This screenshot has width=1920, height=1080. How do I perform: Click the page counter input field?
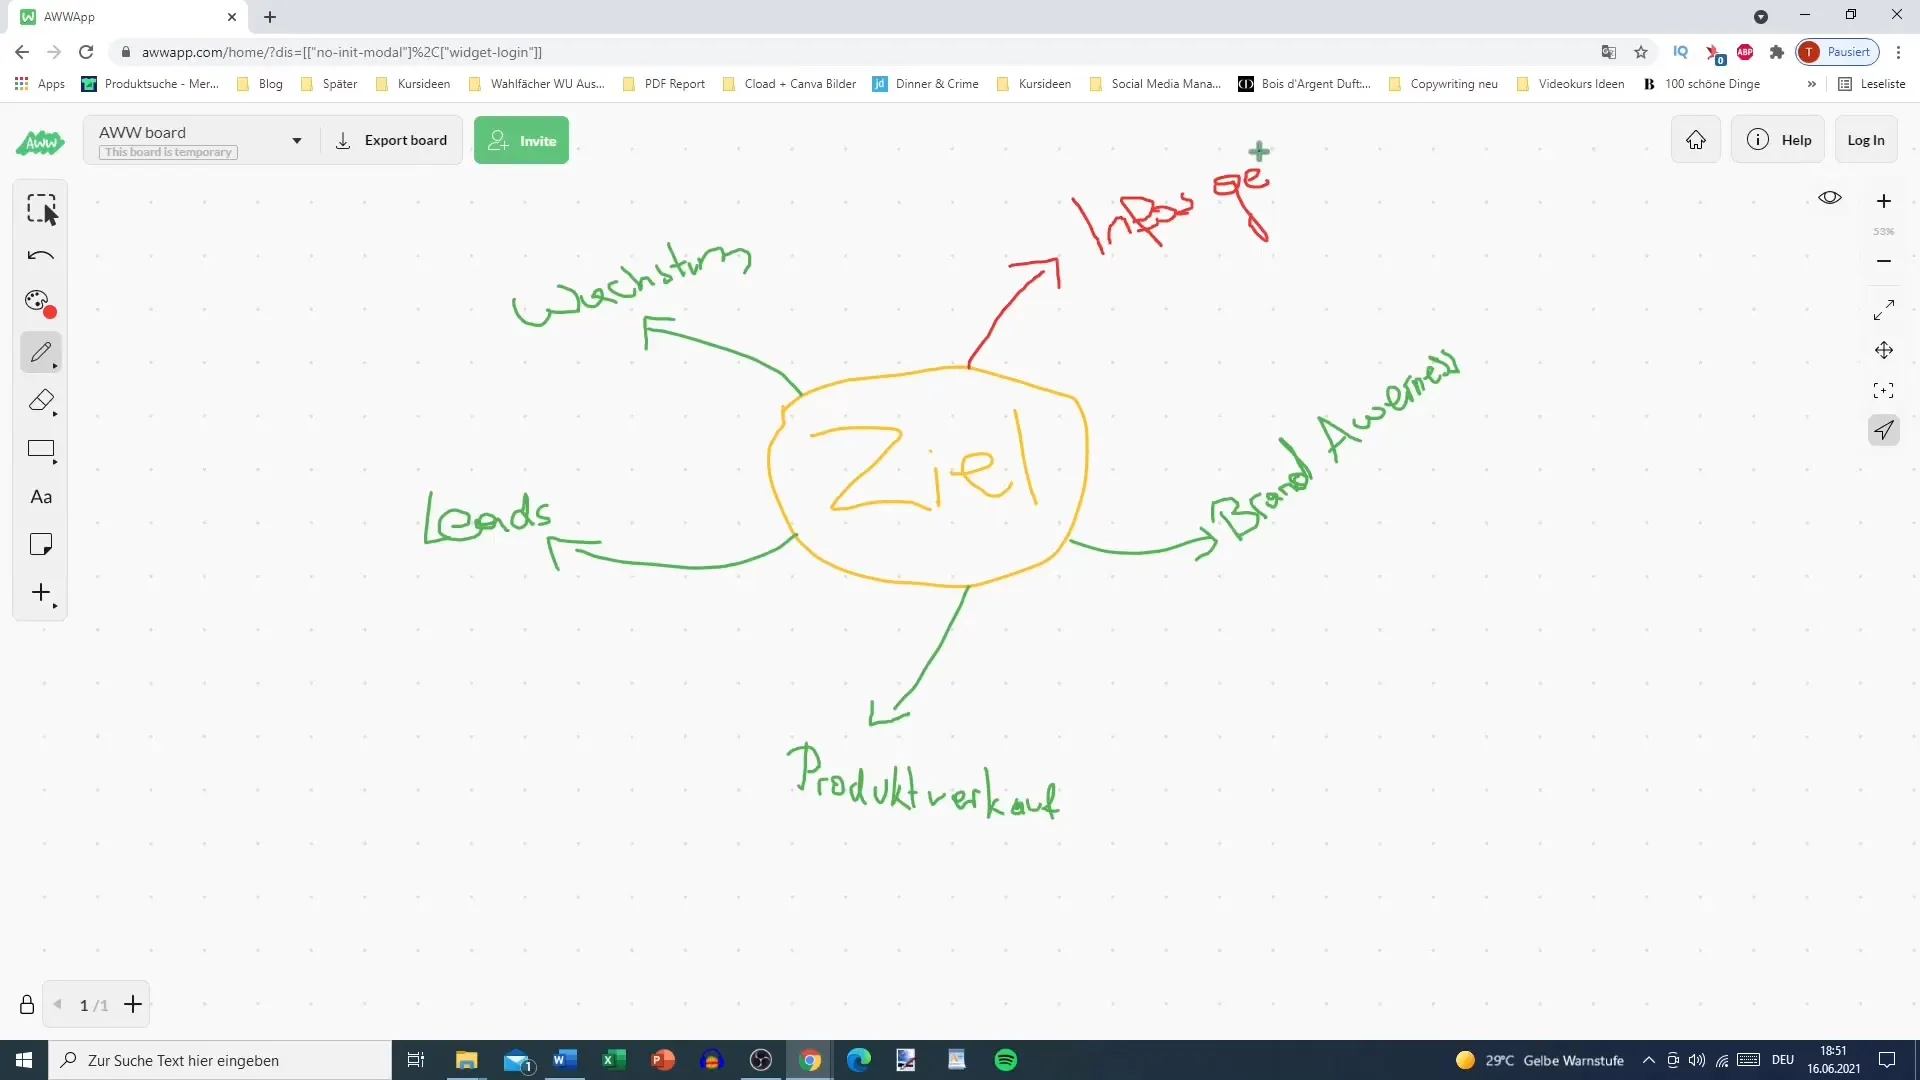coord(83,1005)
